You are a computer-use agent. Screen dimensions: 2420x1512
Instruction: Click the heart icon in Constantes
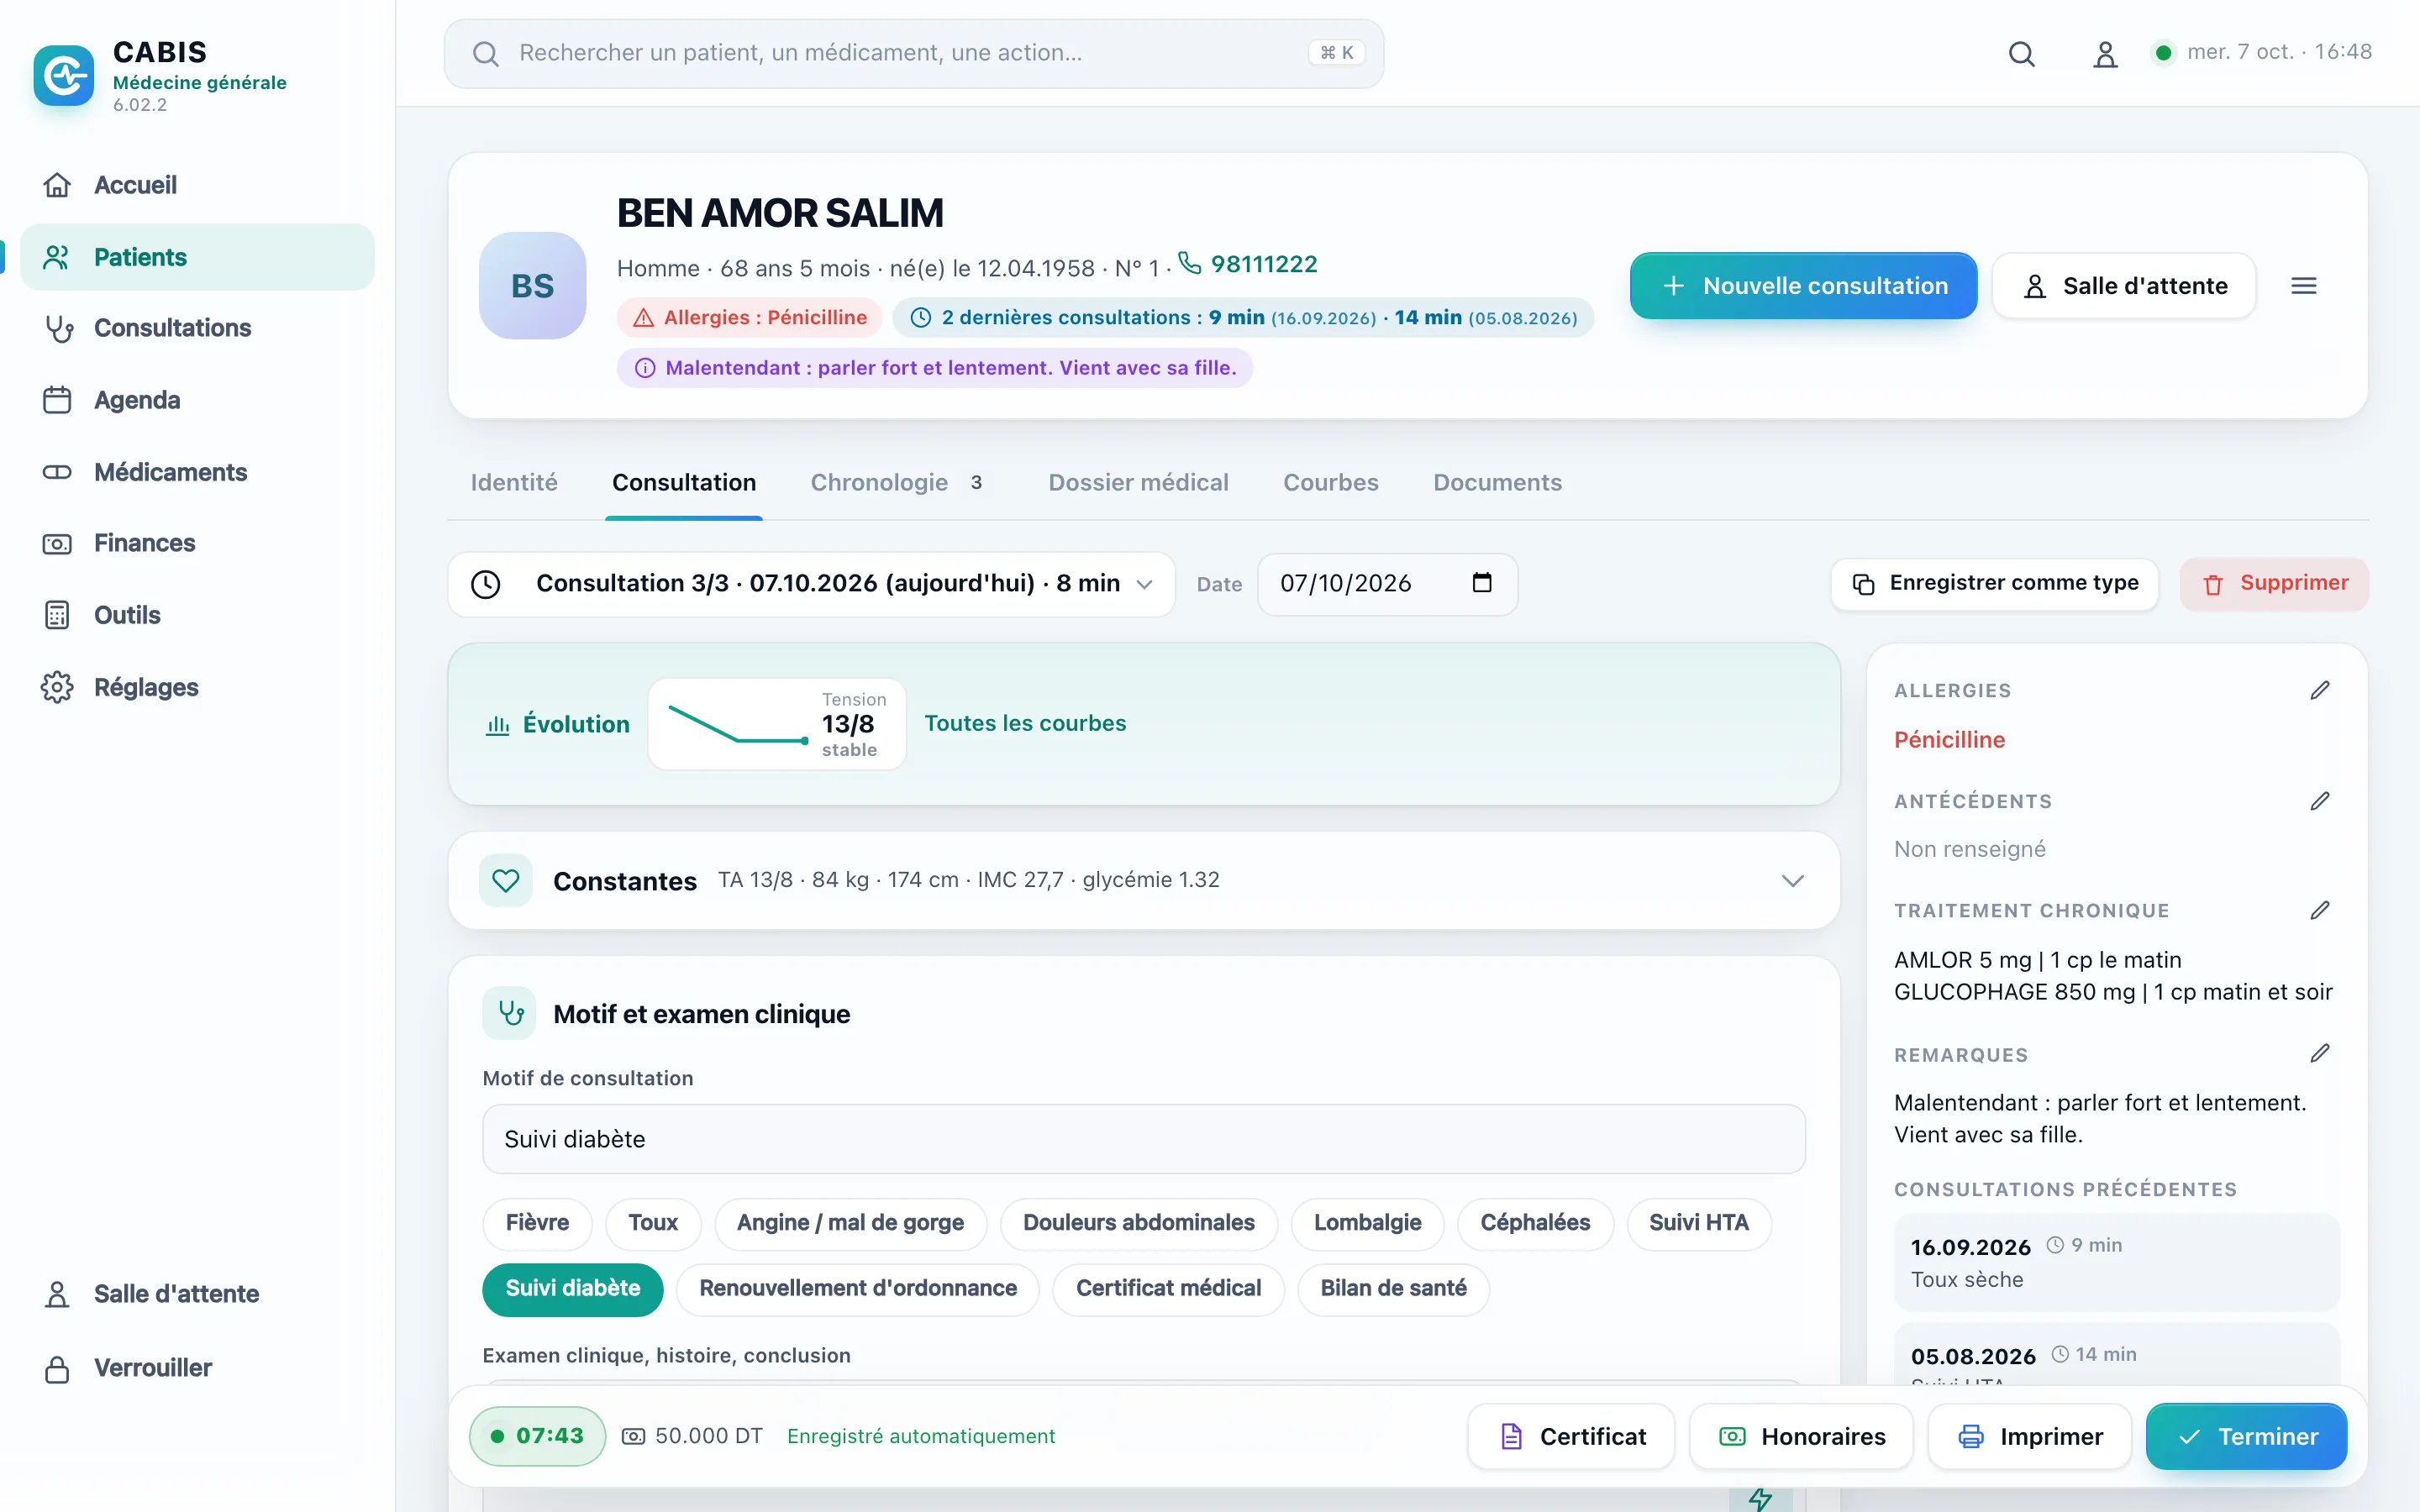tap(506, 880)
